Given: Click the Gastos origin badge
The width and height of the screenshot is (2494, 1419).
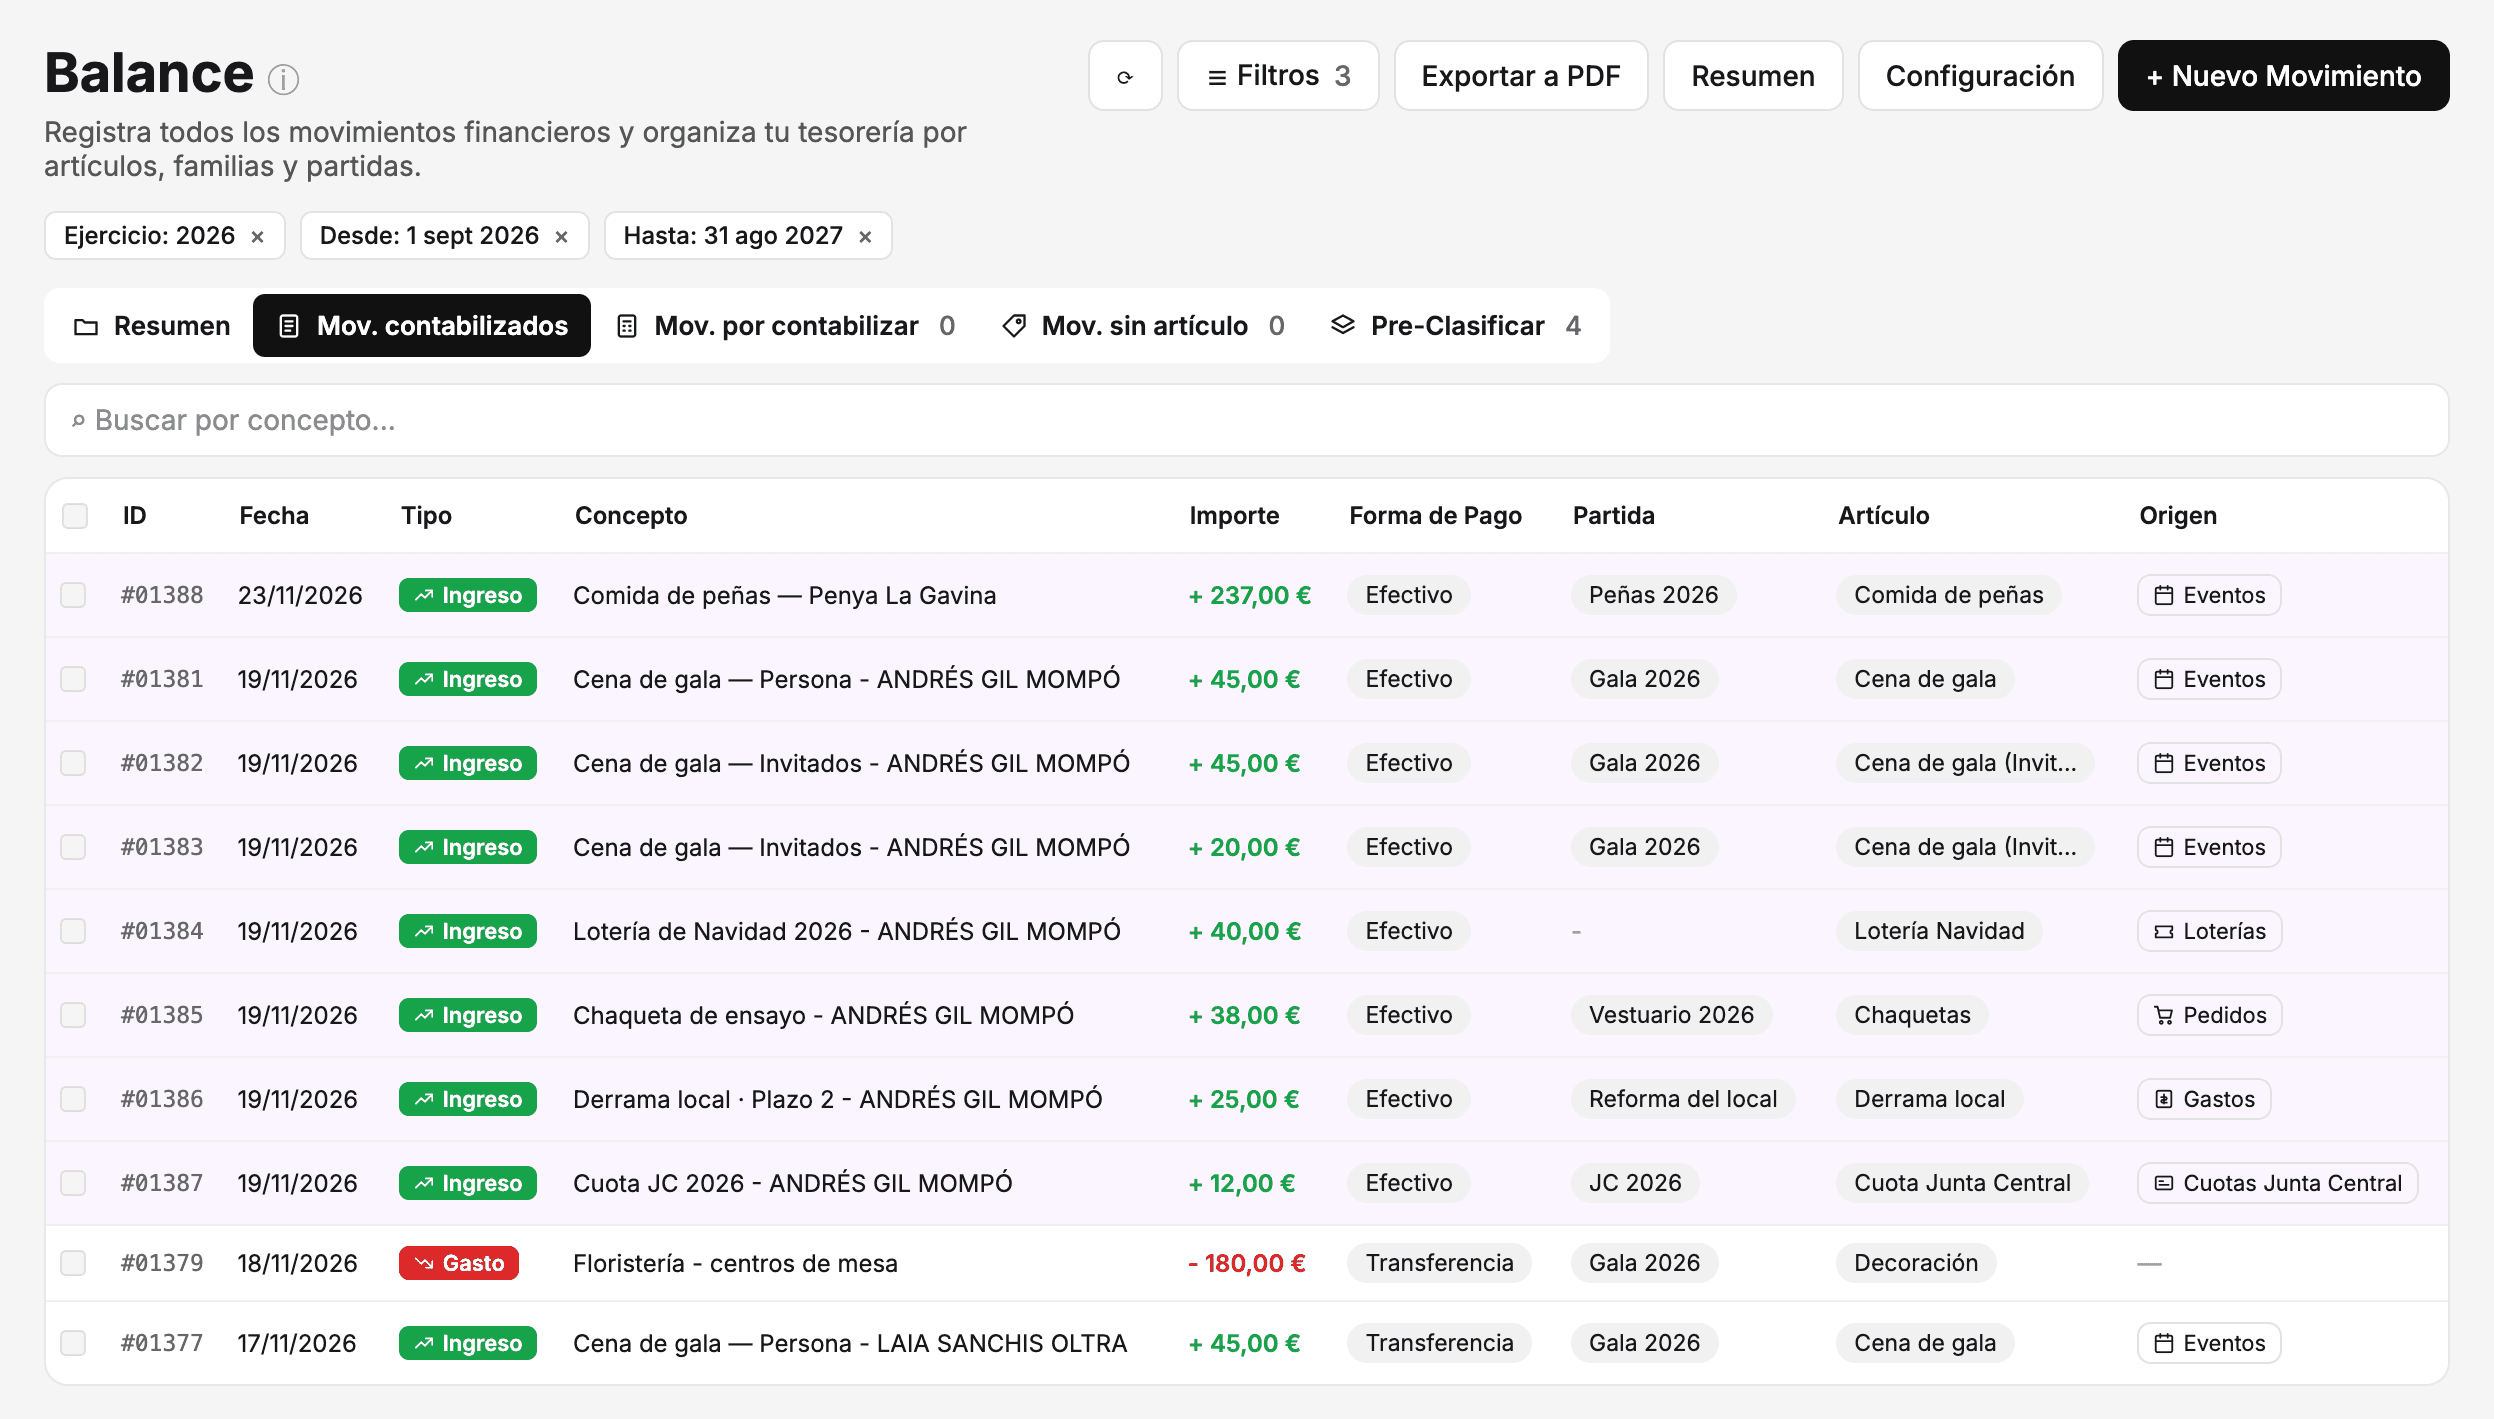Looking at the screenshot, I should pyautogui.click(x=2204, y=1099).
